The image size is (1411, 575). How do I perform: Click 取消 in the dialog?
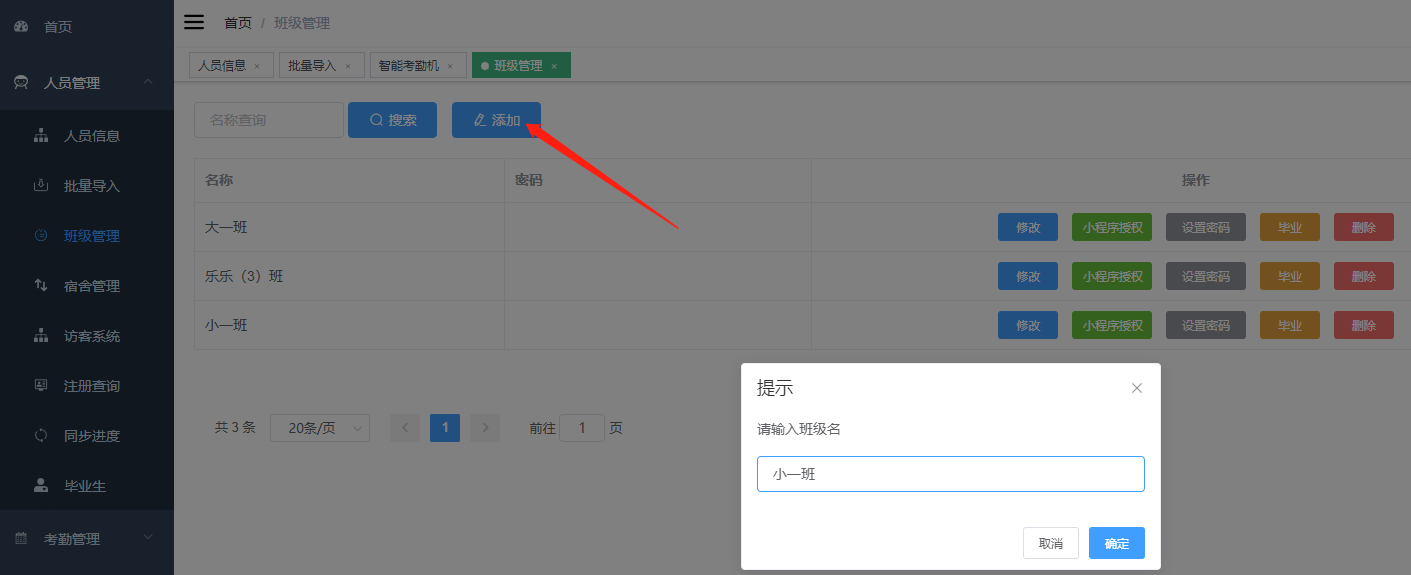pos(1051,543)
